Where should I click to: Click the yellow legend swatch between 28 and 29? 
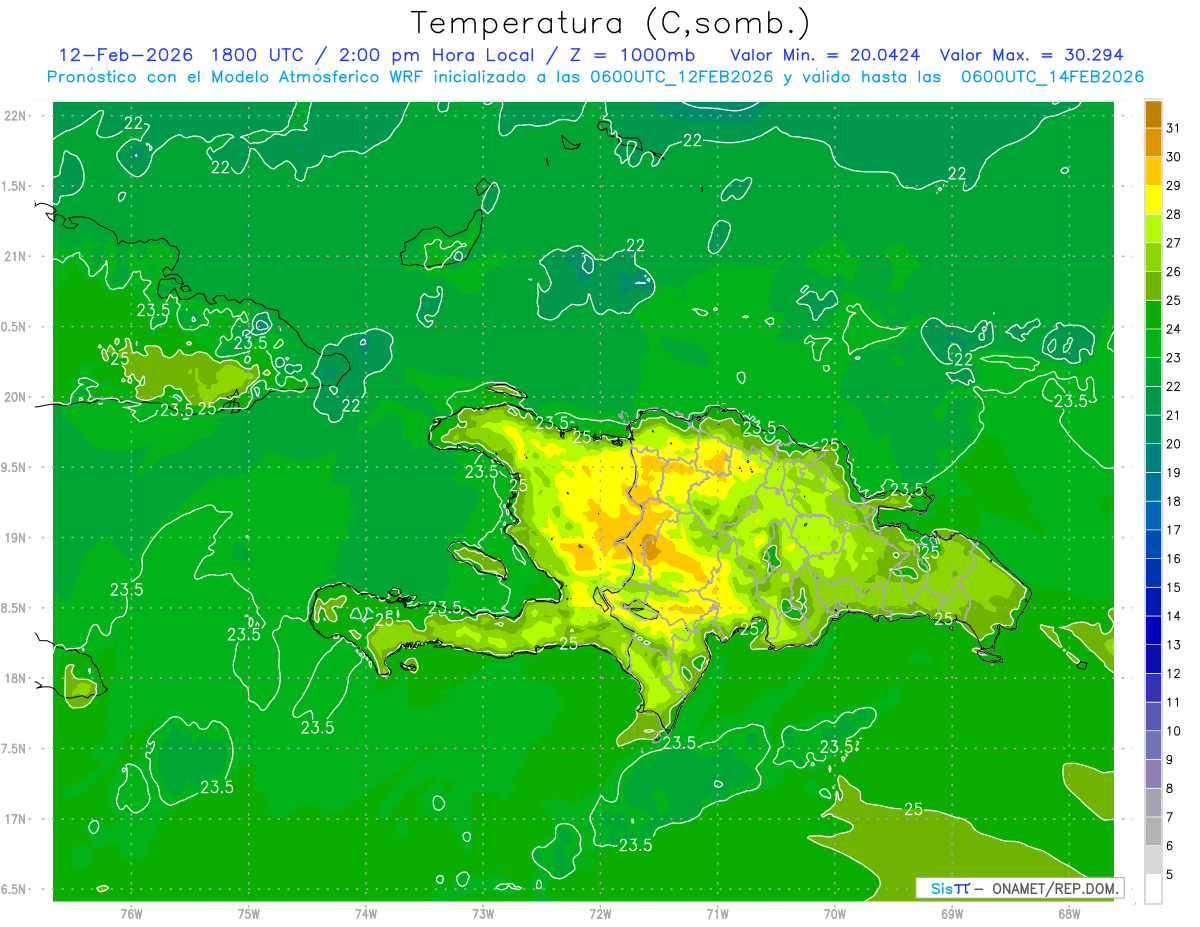[1153, 200]
